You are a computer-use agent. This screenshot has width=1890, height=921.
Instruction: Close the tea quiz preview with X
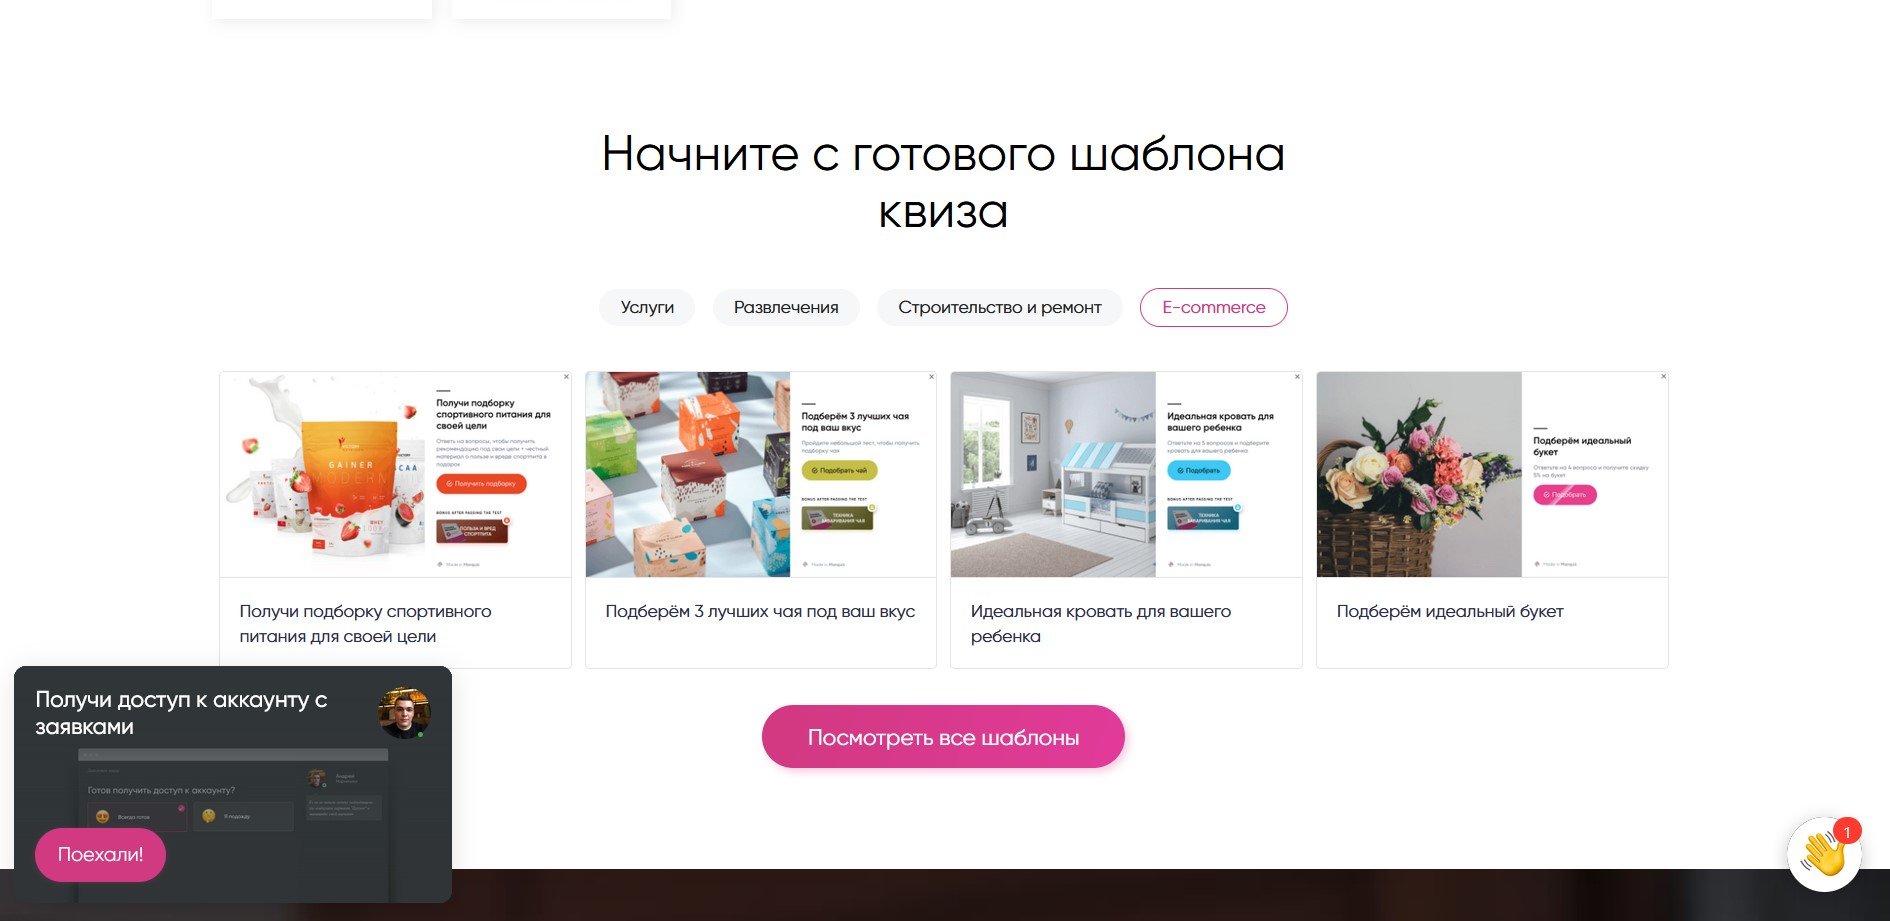931,377
